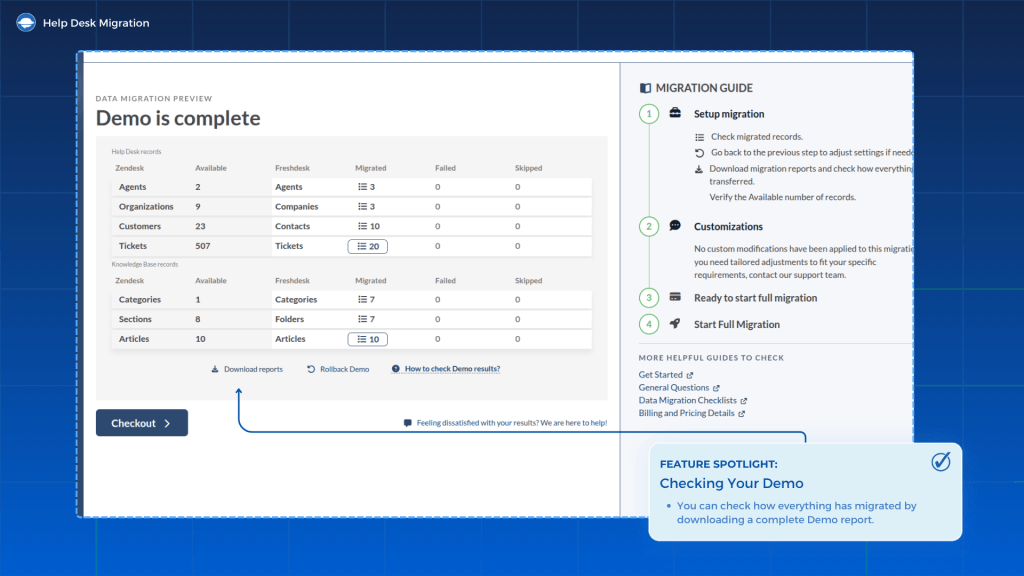Open the migrated Categories list showing 7

(x=366, y=299)
